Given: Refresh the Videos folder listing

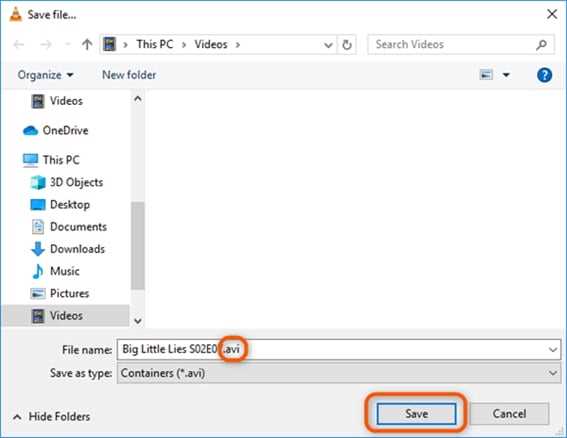Looking at the screenshot, I should pyautogui.click(x=347, y=45).
